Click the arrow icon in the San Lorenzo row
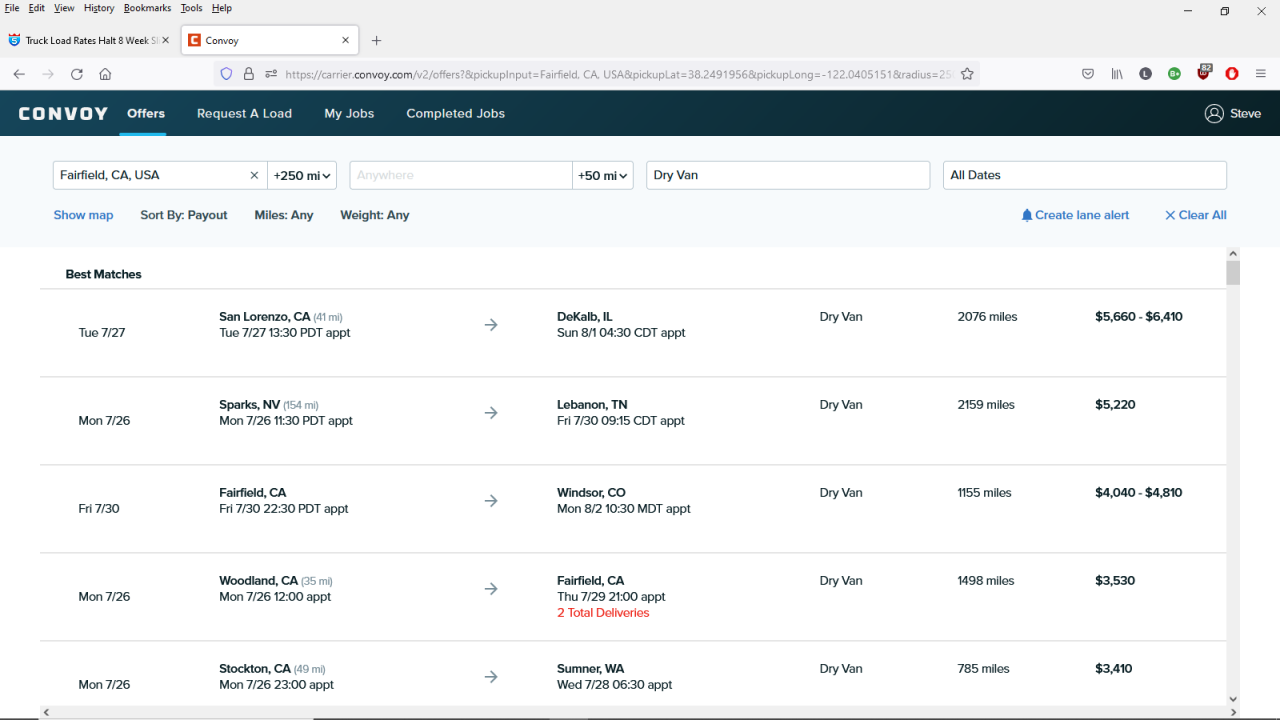 click(491, 325)
